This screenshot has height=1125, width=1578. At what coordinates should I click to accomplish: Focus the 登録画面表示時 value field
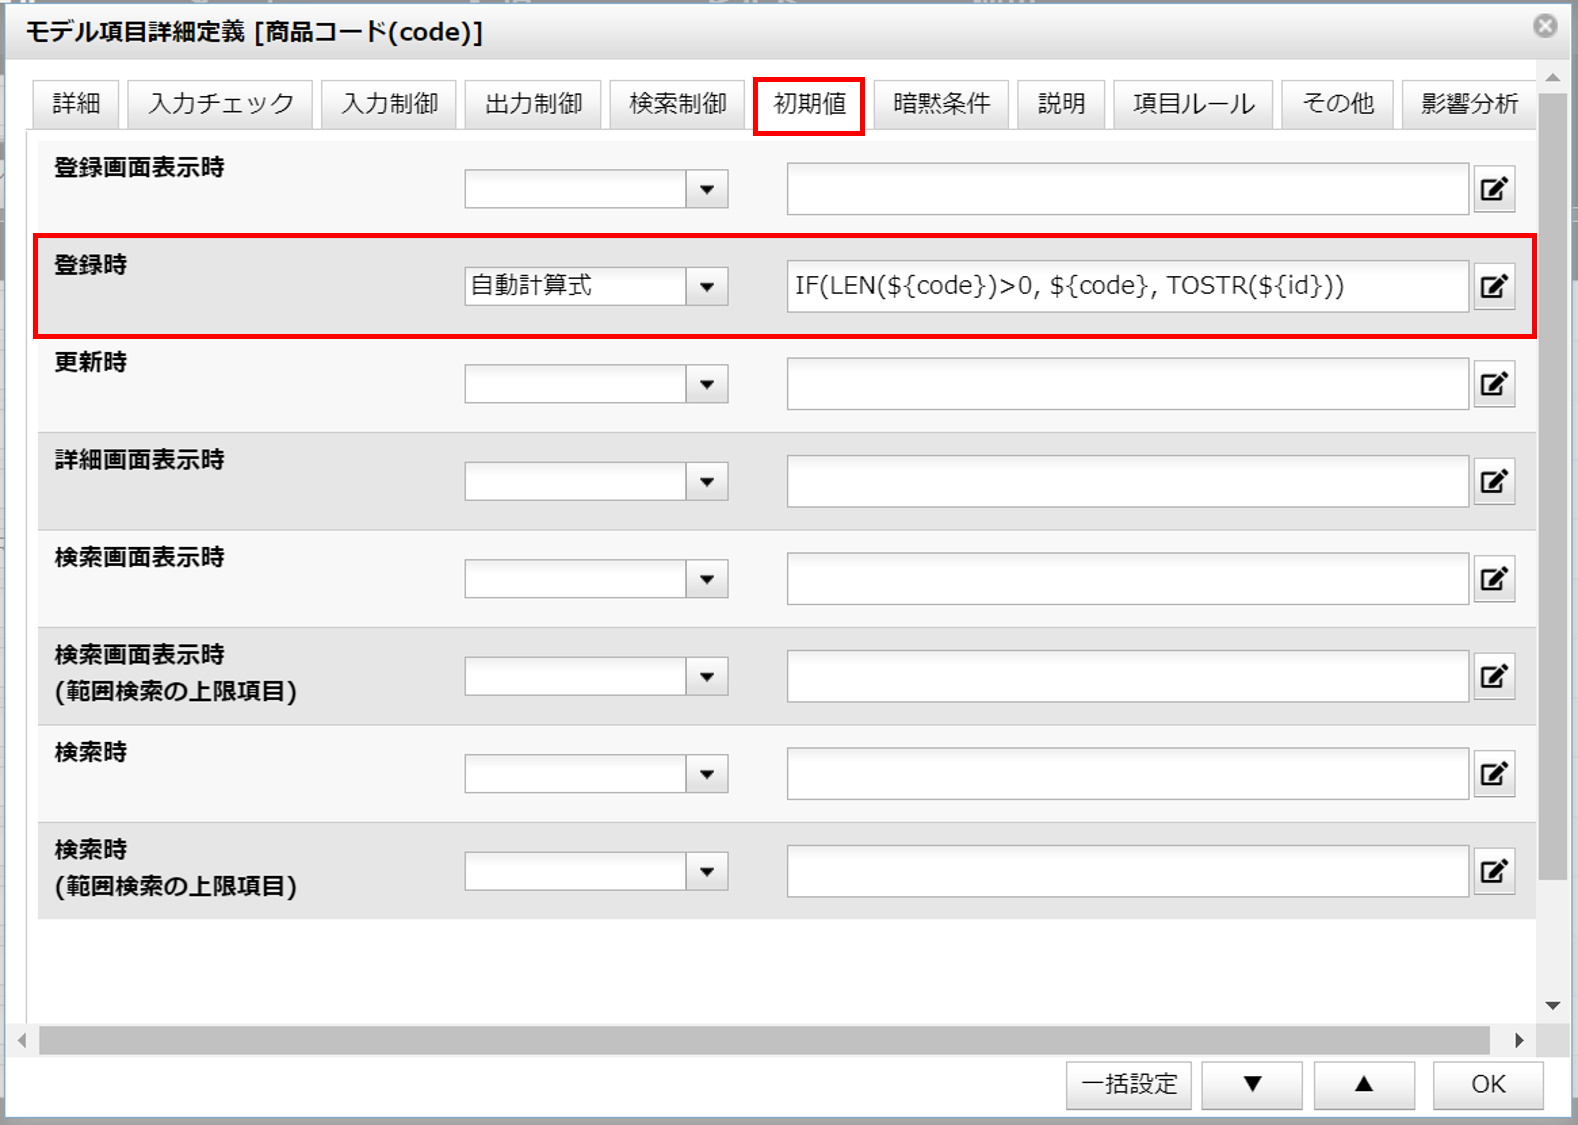(x=1127, y=189)
